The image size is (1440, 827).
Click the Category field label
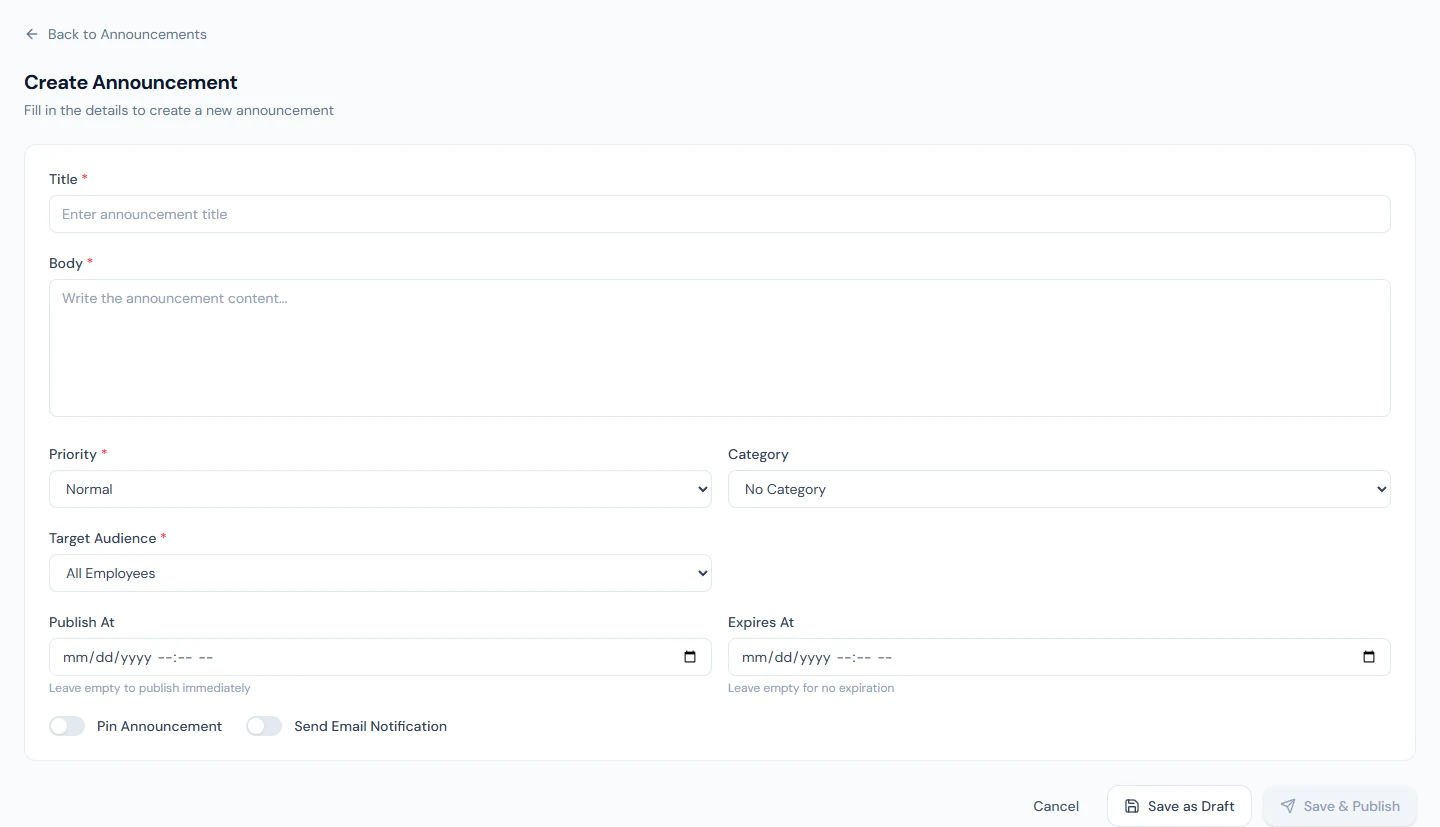tap(758, 454)
